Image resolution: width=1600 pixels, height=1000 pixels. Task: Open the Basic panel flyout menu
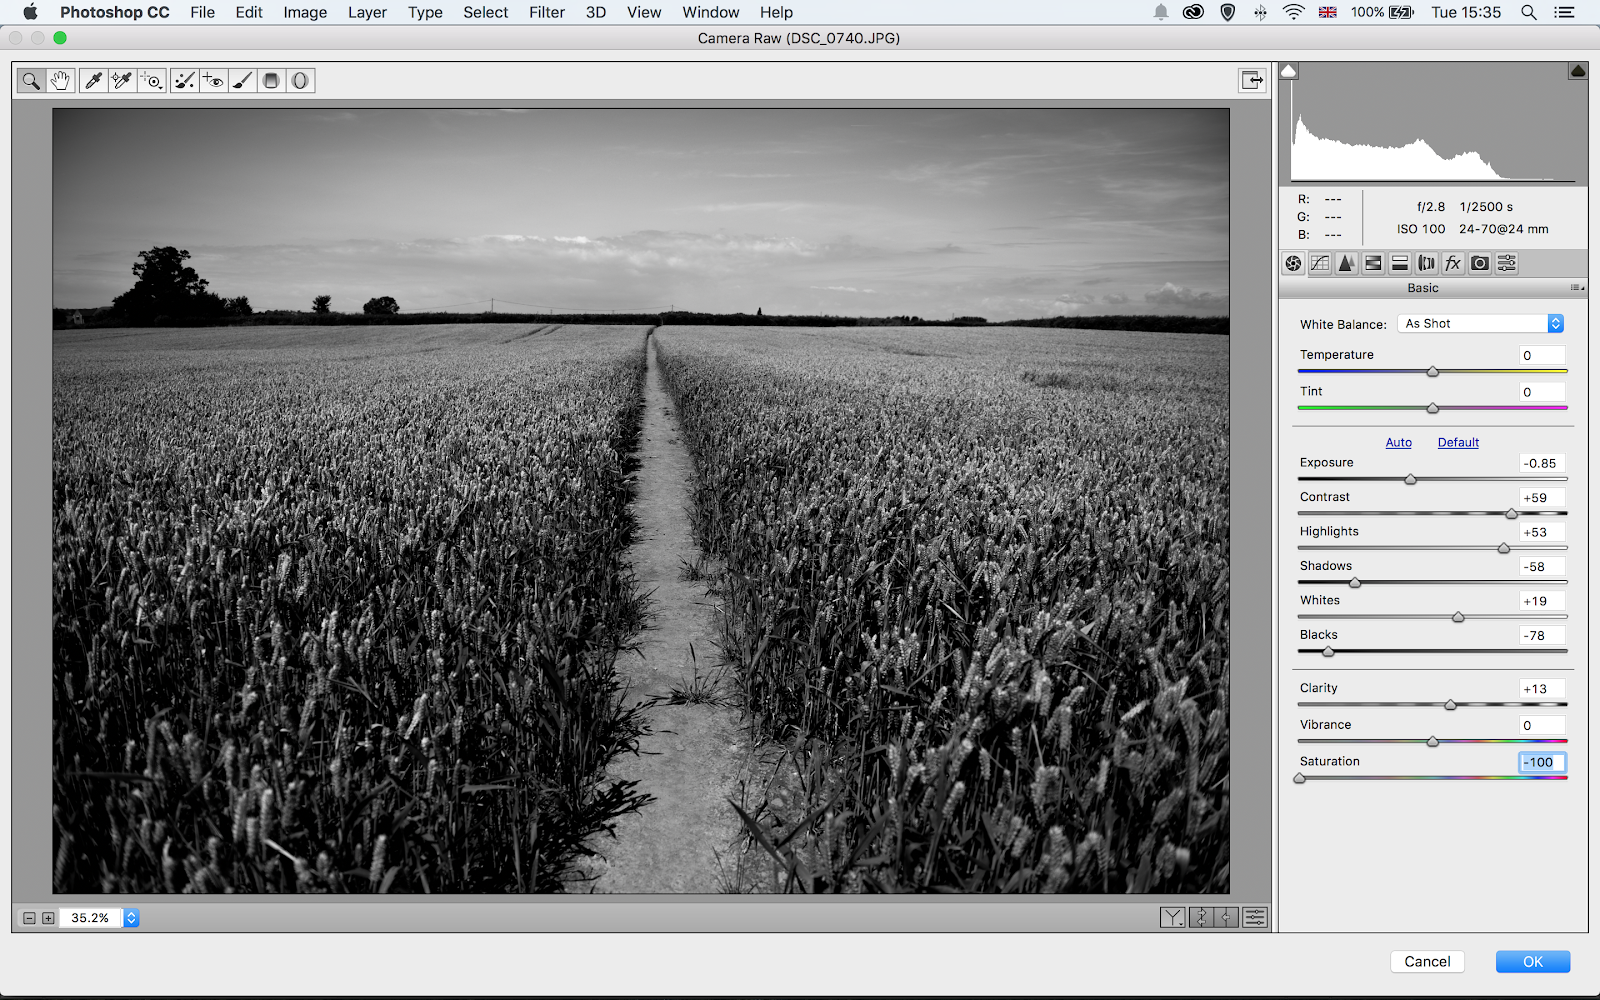pyautogui.click(x=1577, y=288)
